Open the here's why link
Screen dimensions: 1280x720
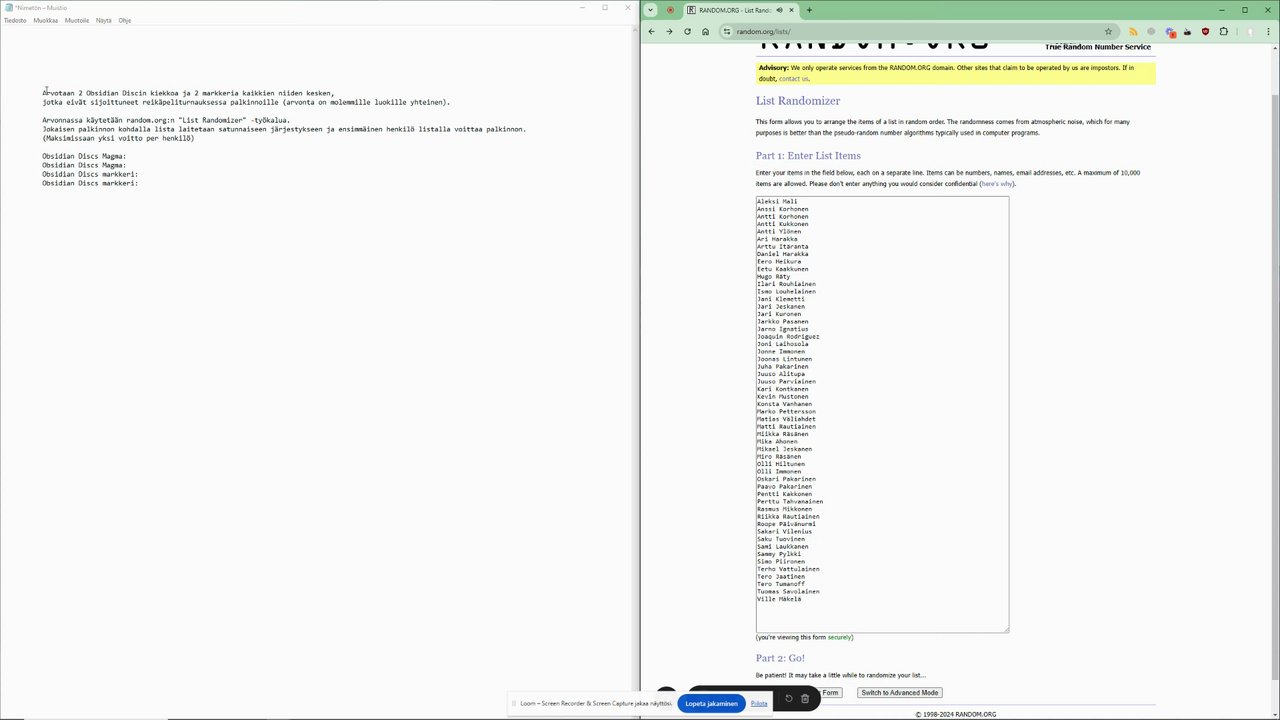(996, 184)
